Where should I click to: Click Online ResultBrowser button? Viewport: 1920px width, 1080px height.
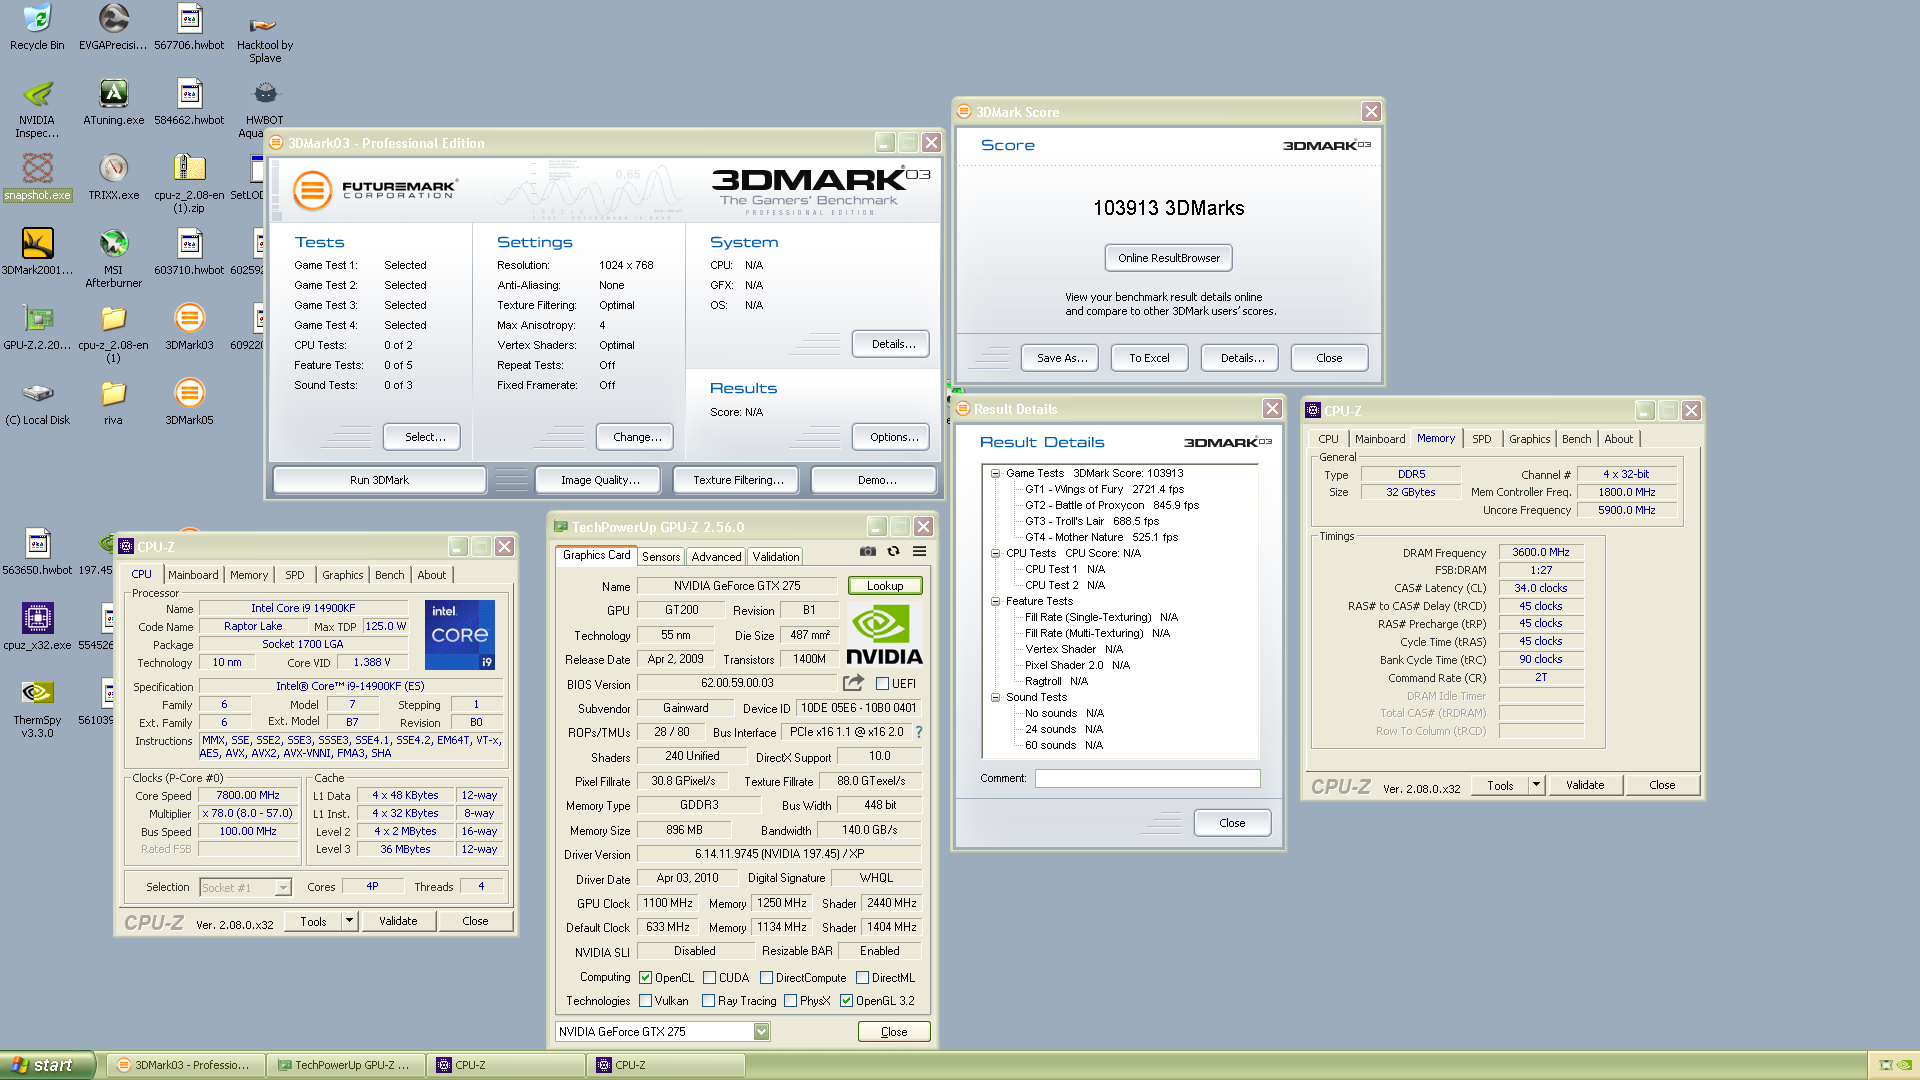click(1169, 258)
